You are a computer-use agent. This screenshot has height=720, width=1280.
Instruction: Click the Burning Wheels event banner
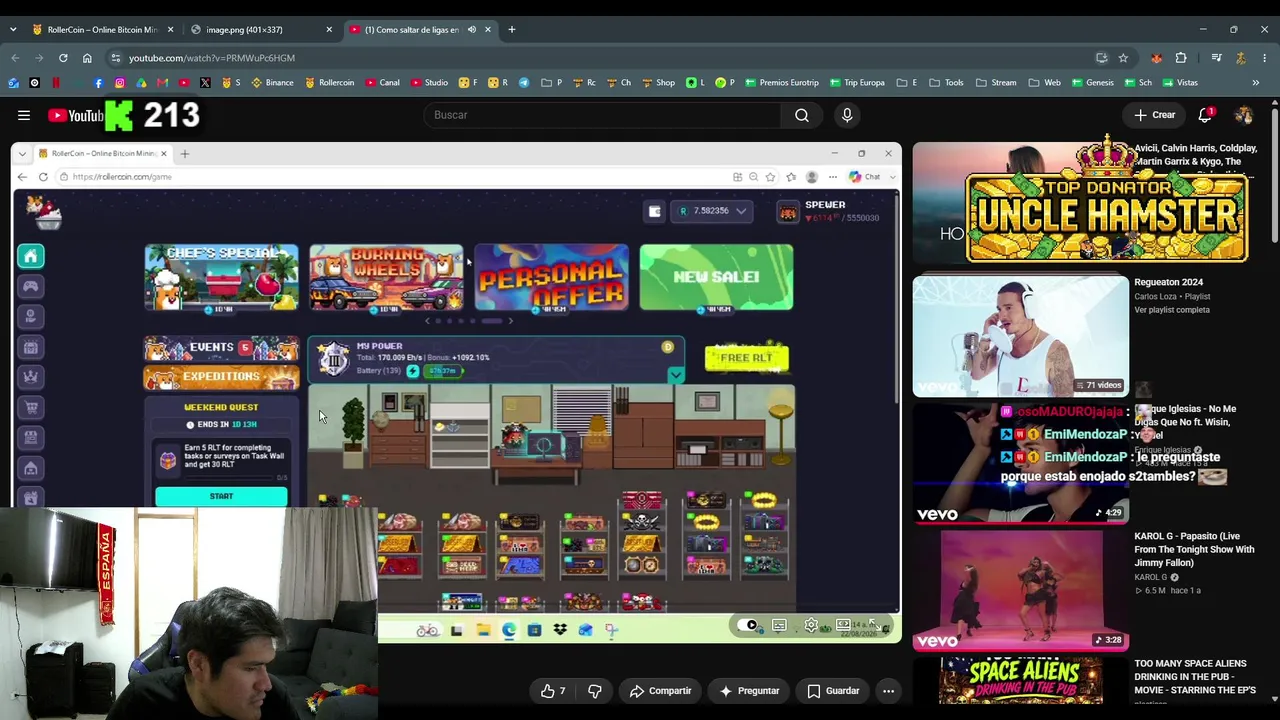click(x=386, y=277)
